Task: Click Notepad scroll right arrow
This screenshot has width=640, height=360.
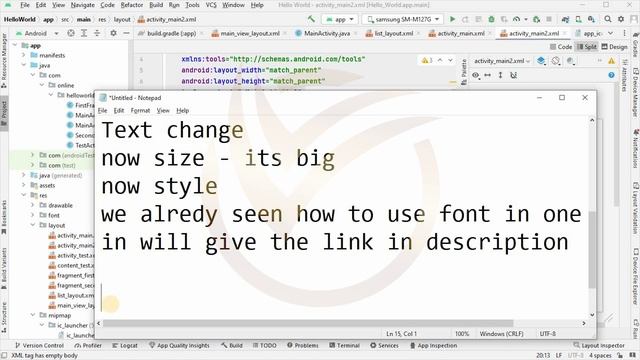Action: click(584, 323)
